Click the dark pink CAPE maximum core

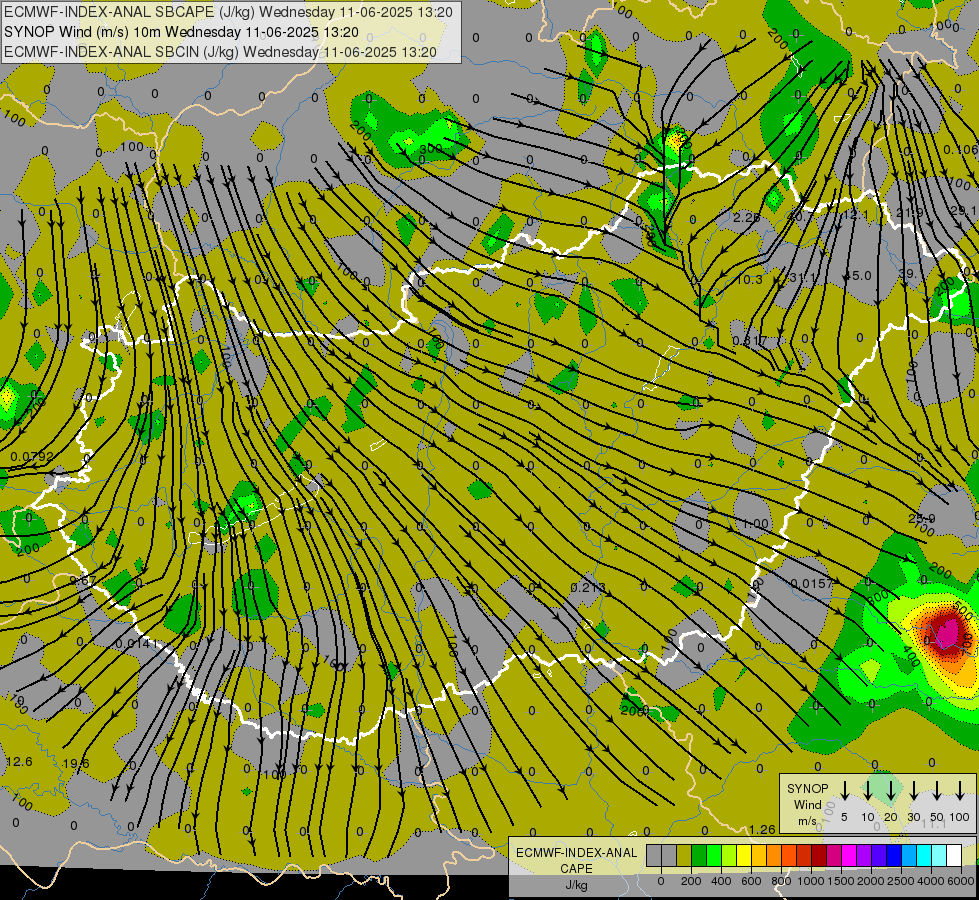(947, 632)
